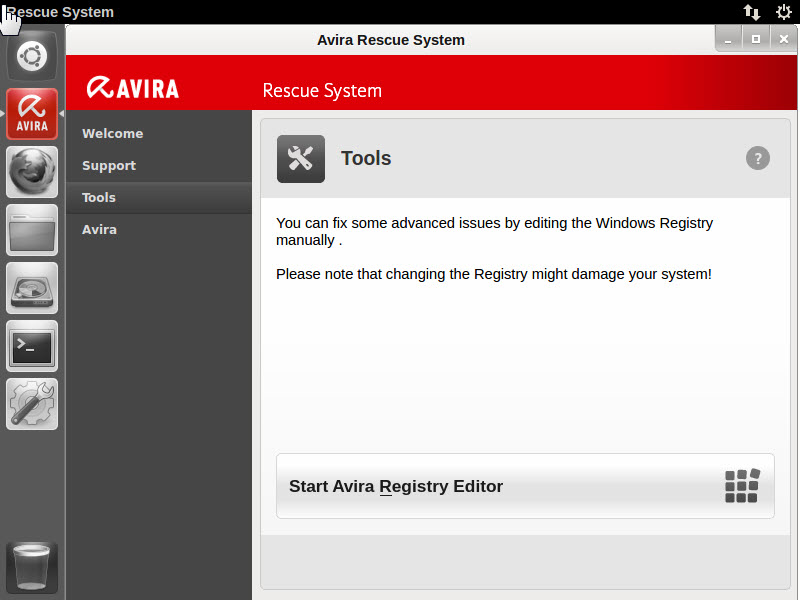
Task: Maximize the Avira Rescue System window
Action: tap(756, 39)
